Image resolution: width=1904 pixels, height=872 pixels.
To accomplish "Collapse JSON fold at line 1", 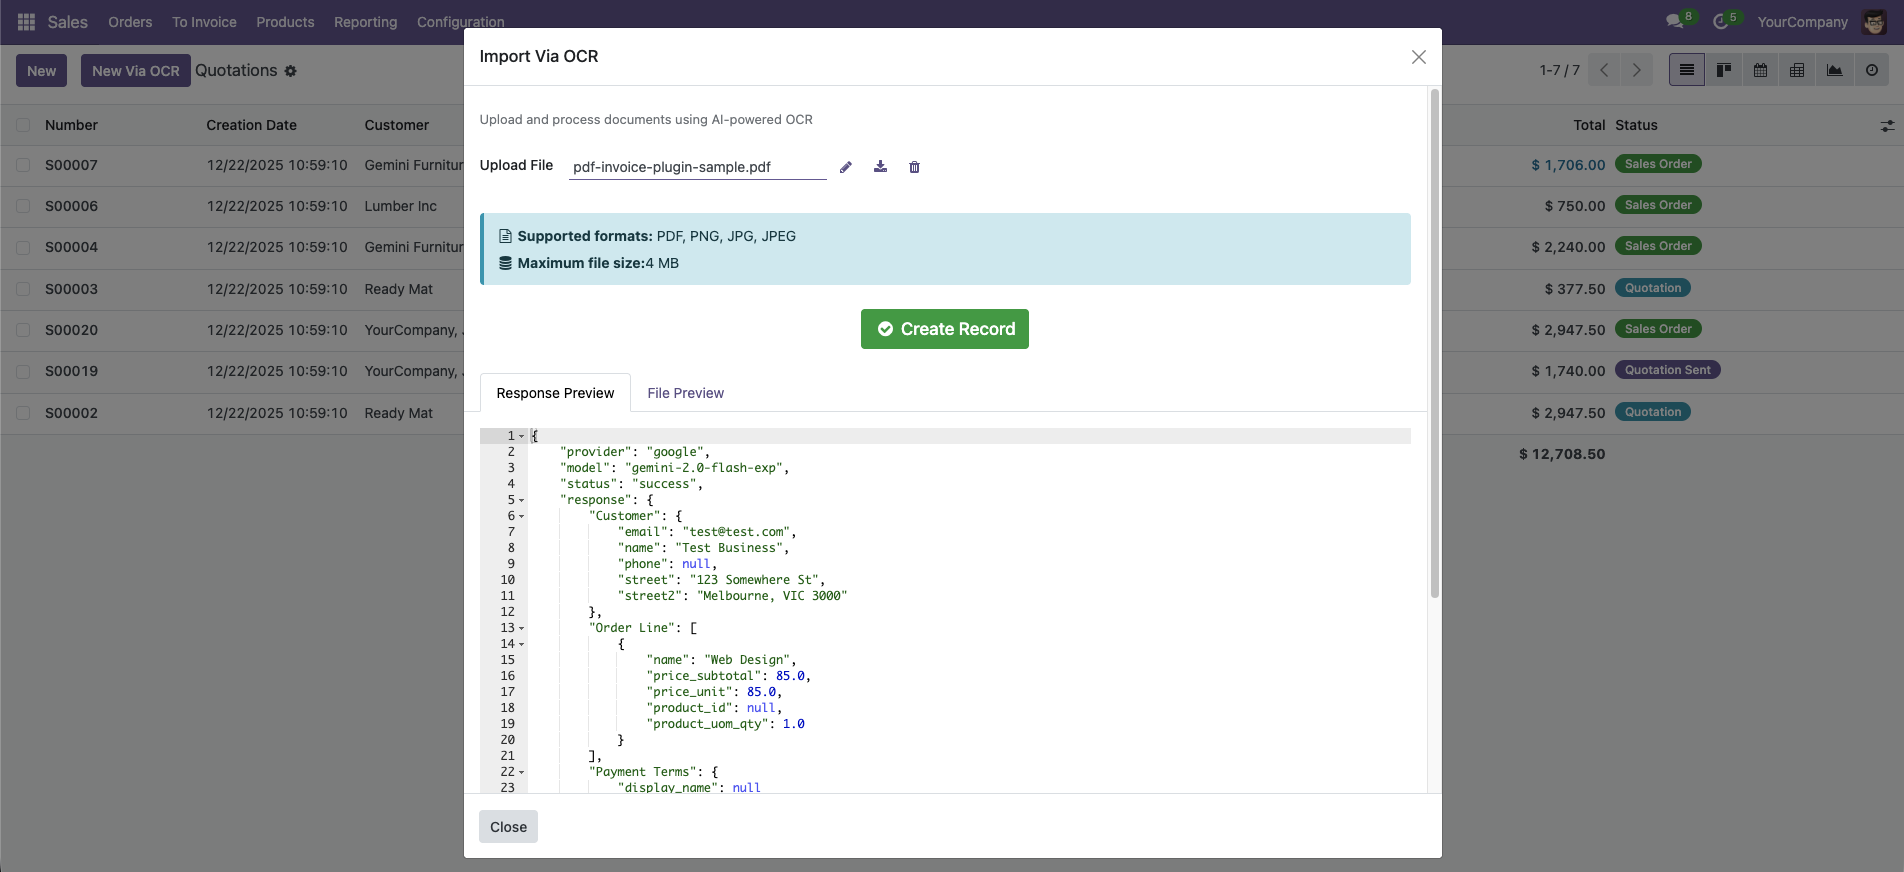I will click(521, 436).
